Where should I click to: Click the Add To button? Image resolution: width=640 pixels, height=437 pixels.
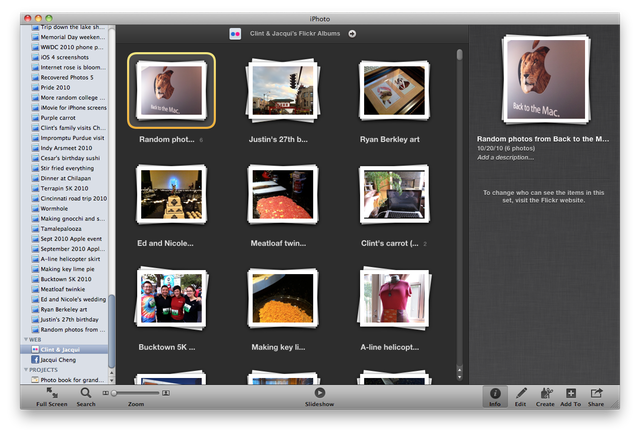coord(571,397)
